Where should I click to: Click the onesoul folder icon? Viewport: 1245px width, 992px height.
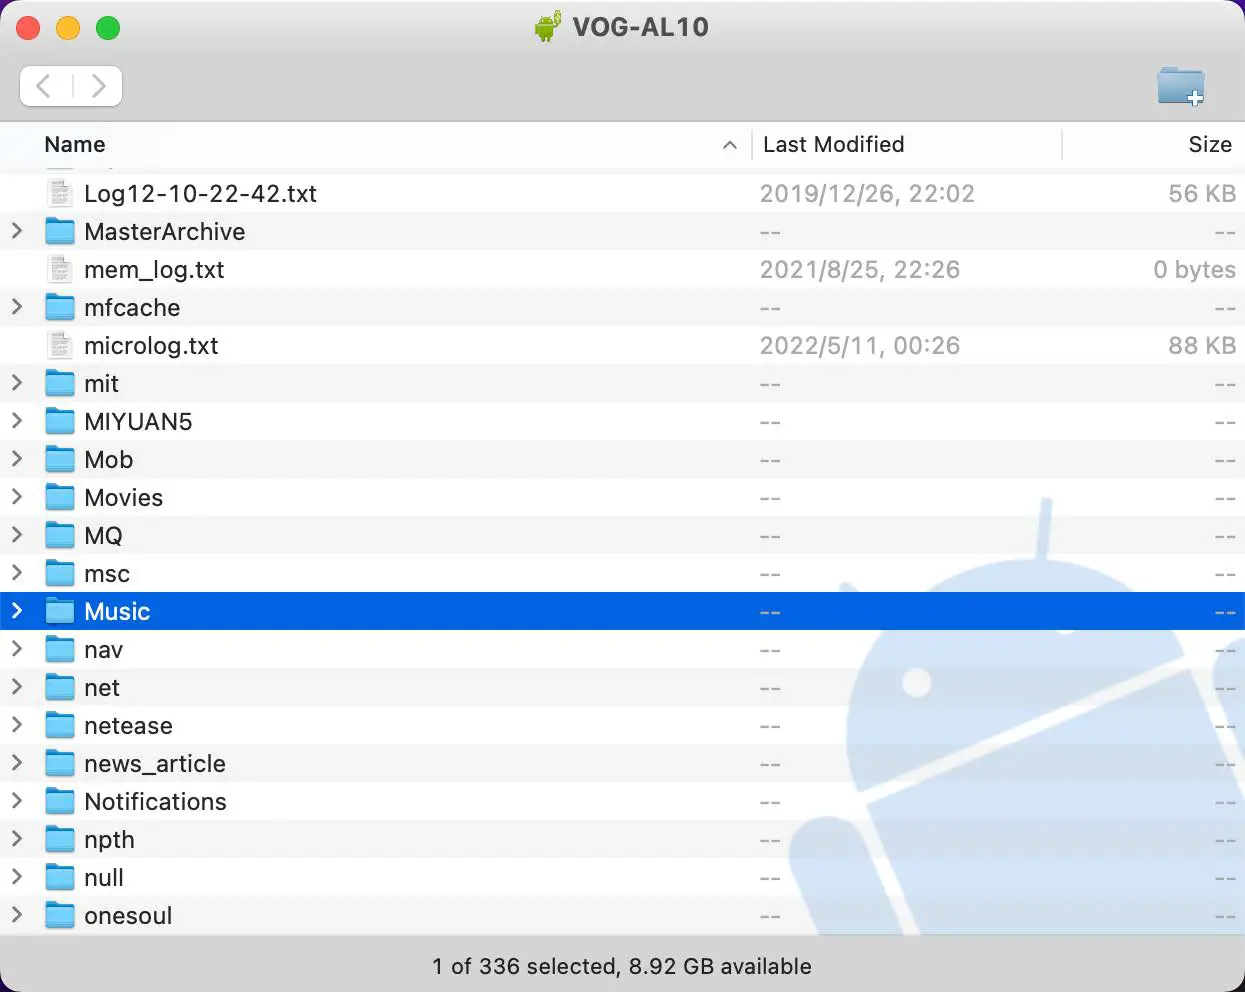click(x=60, y=915)
